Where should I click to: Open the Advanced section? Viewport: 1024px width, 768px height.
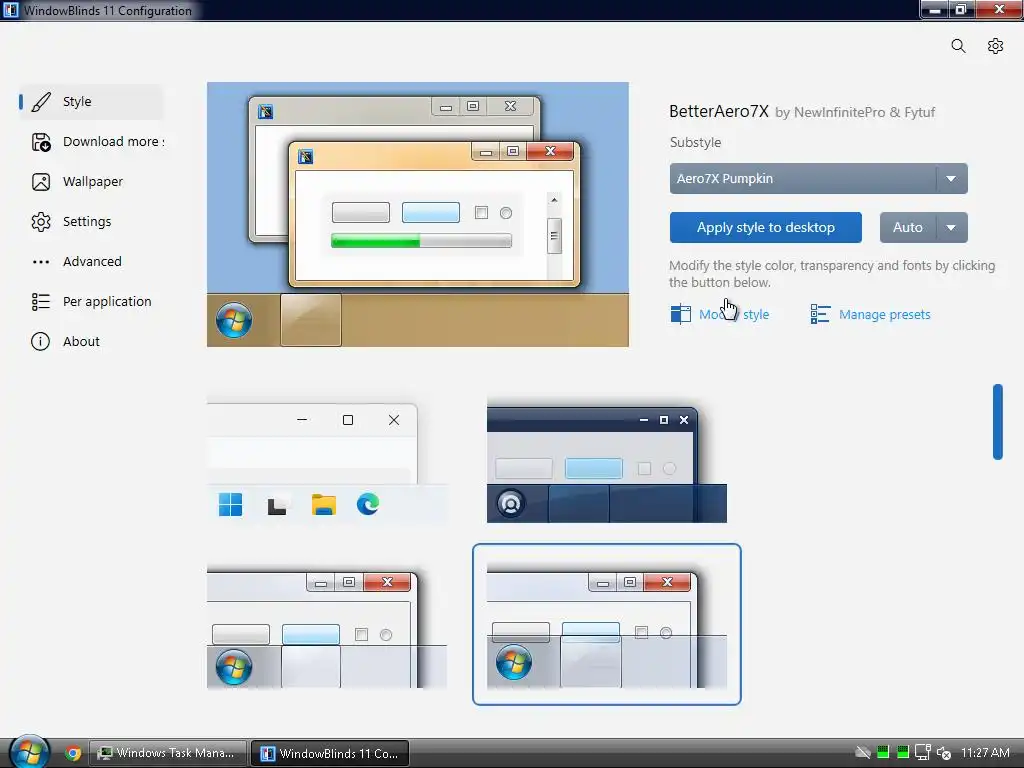91,261
